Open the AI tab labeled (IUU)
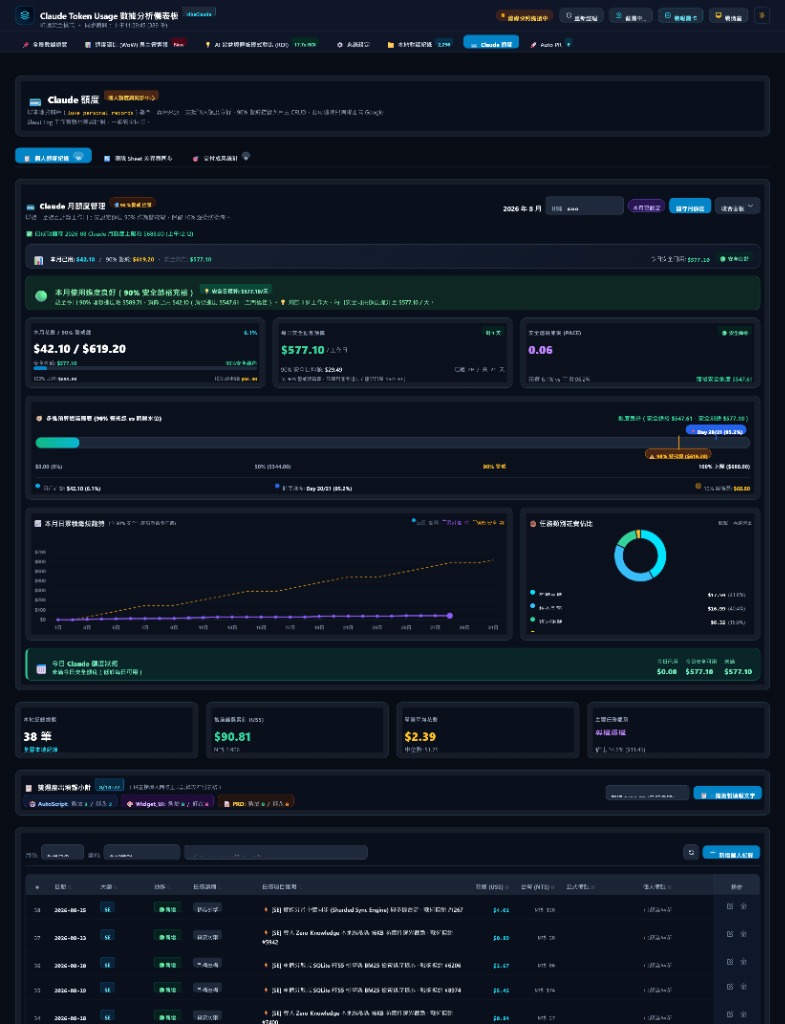Image resolution: width=785 pixels, height=1024 pixels. pos(261,44)
